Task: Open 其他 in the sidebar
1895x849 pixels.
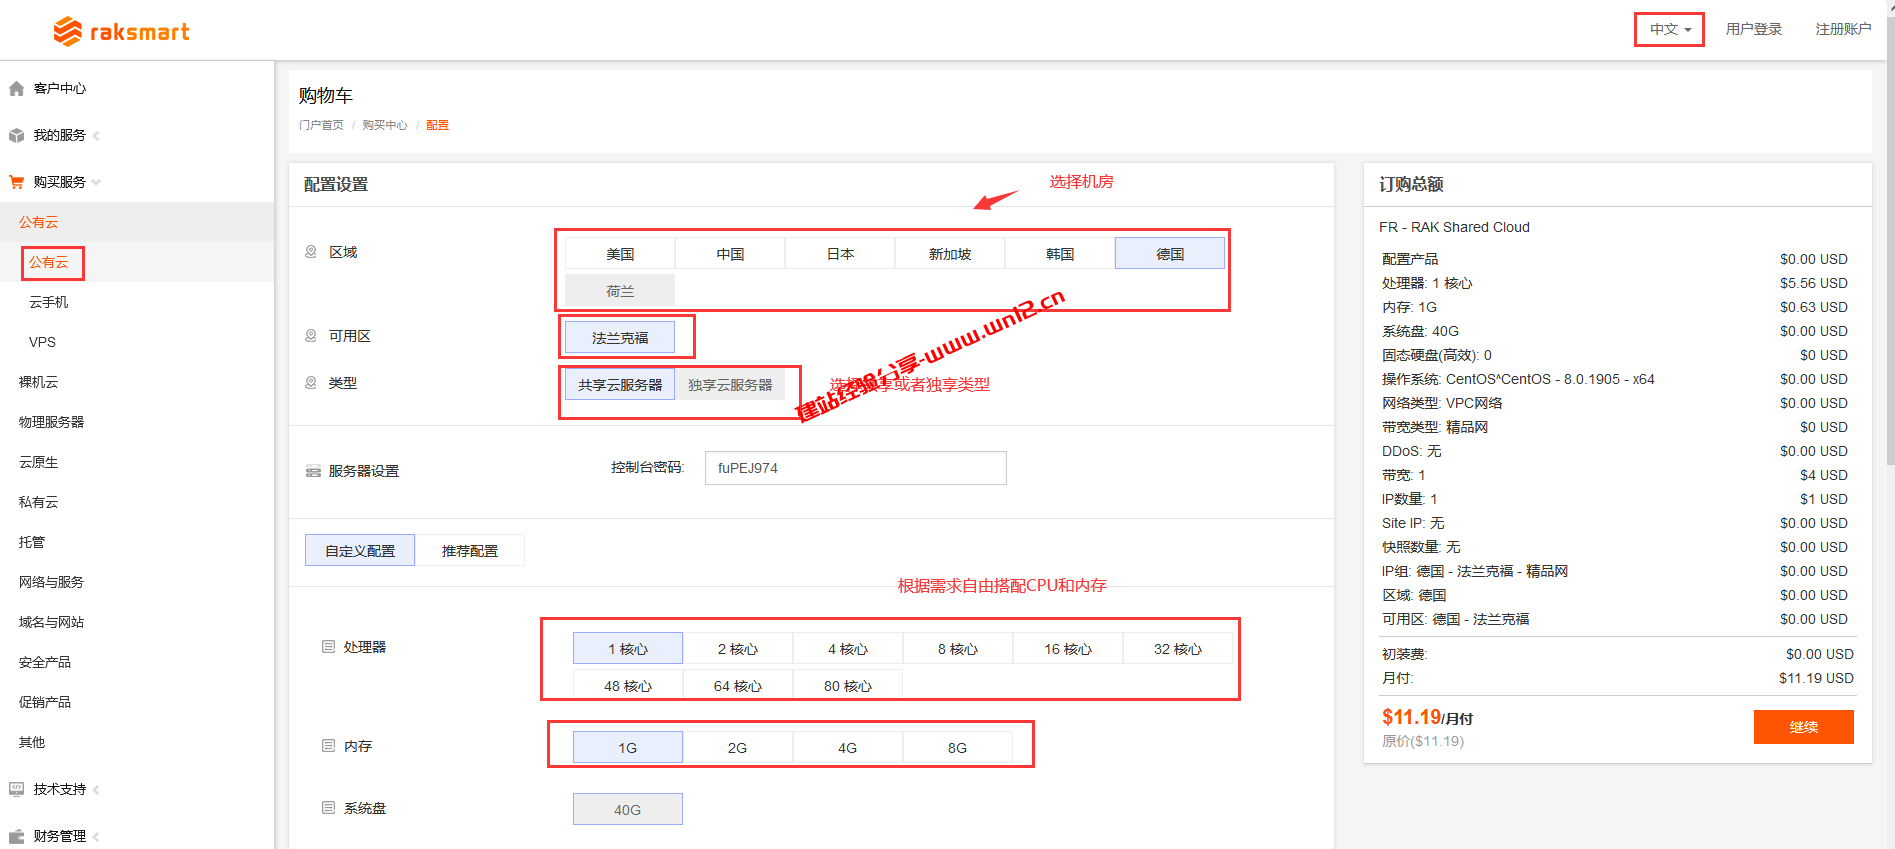Action: pos(32,742)
